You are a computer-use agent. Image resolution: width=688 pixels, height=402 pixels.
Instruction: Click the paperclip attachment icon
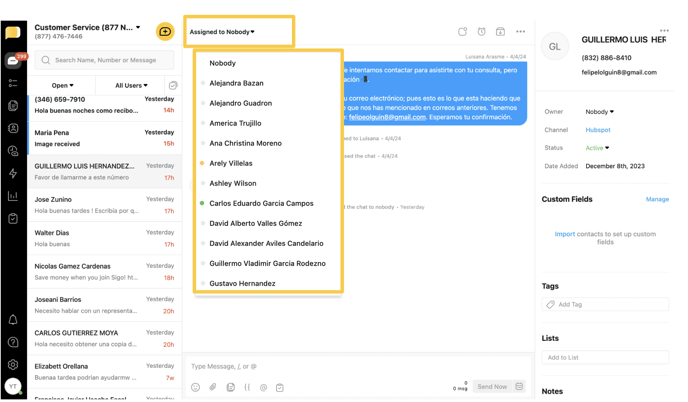coord(213,387)
